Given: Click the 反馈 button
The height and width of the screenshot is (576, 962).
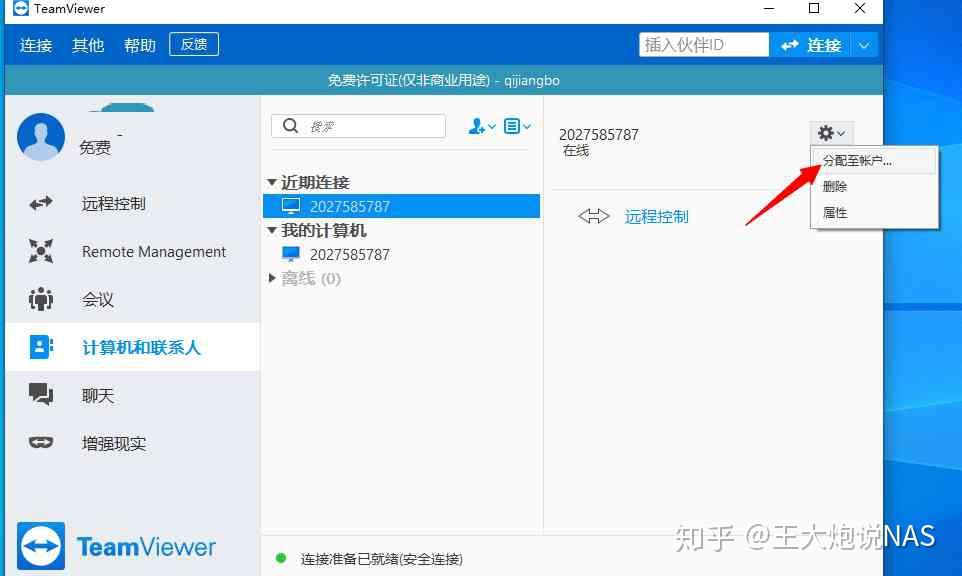Looking at the screenshot, I should [193, 44].
